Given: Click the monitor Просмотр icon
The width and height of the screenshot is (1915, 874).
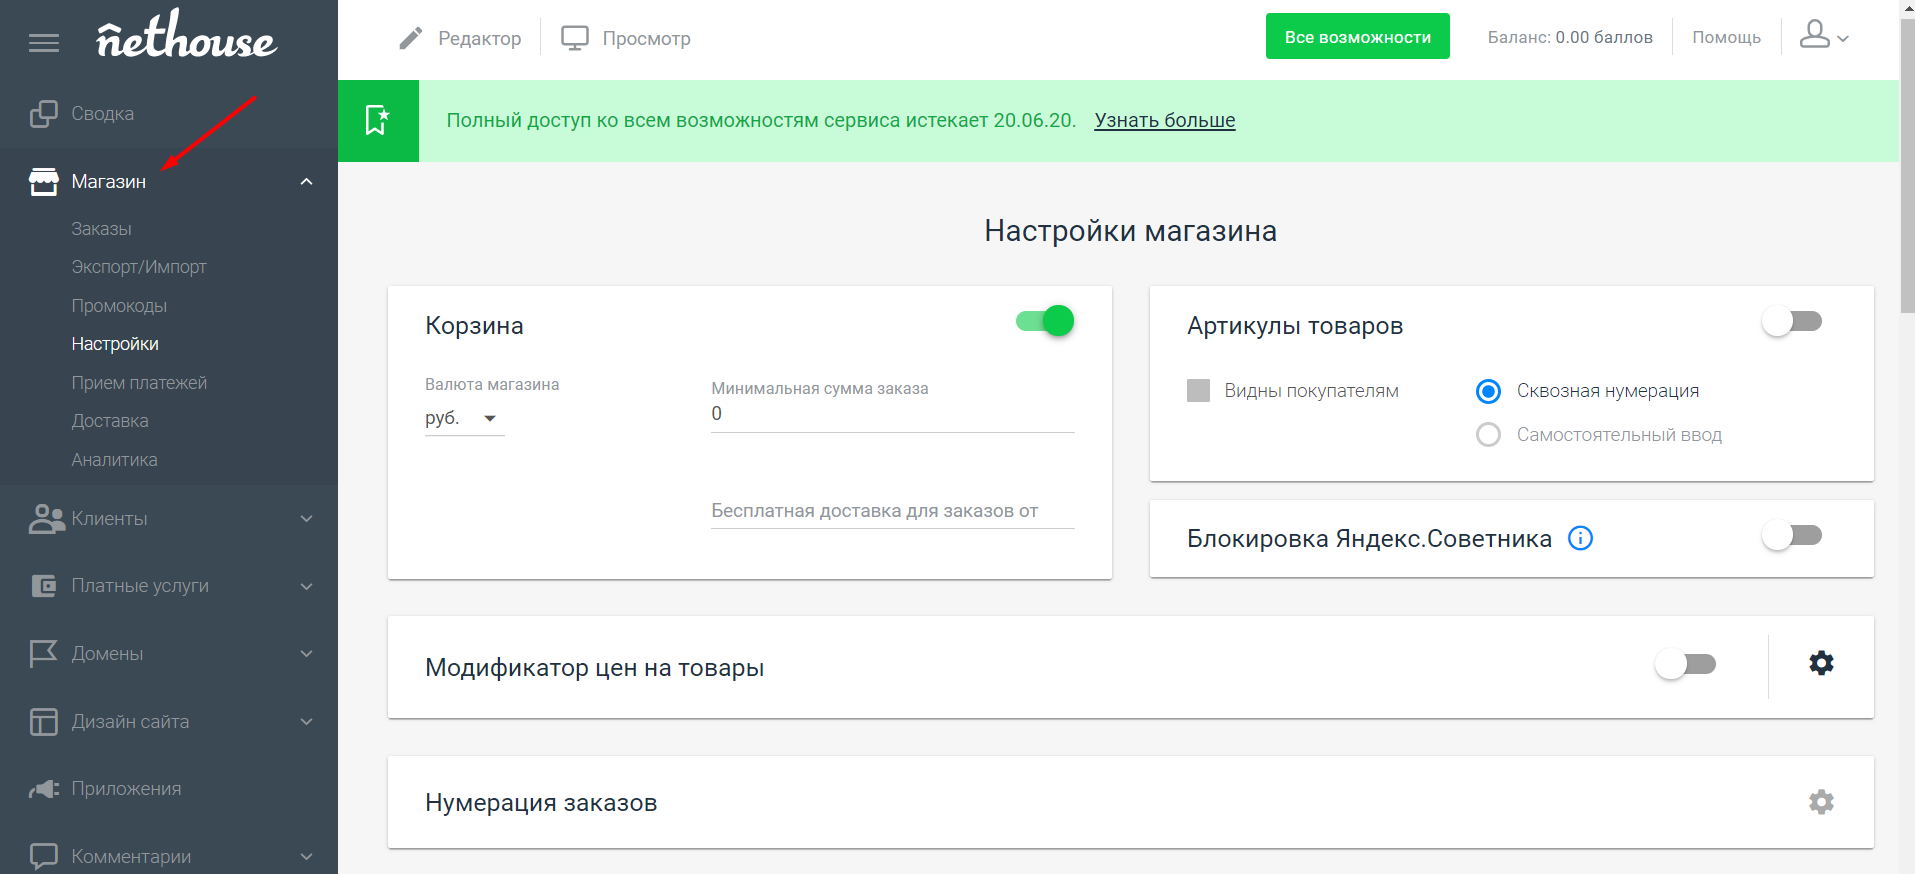Looking at the screenshot, I should (x=575, y=38).
